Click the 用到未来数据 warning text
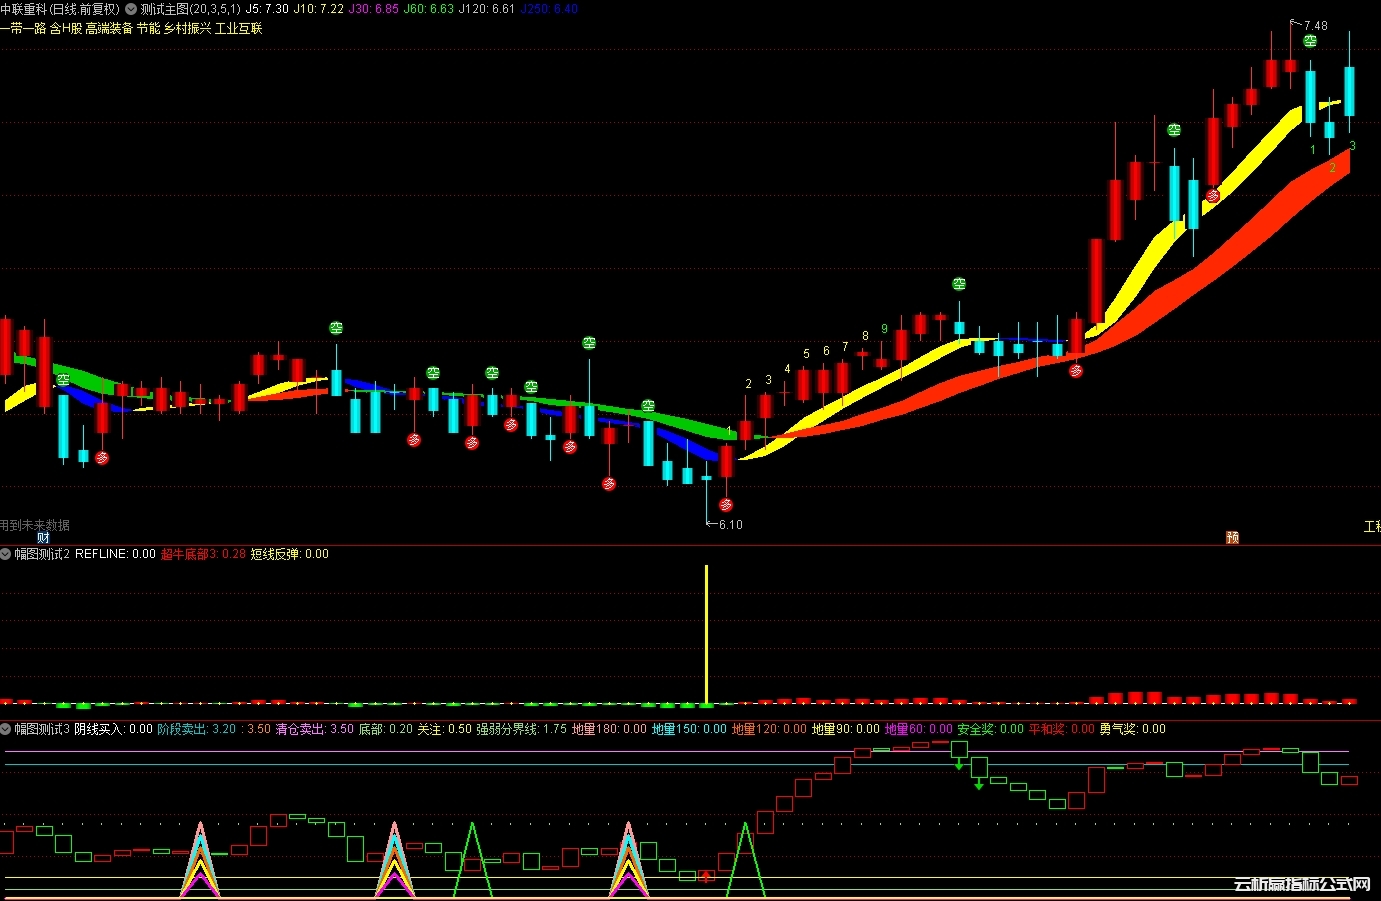The image size is (1381, 901). point(35,525)
